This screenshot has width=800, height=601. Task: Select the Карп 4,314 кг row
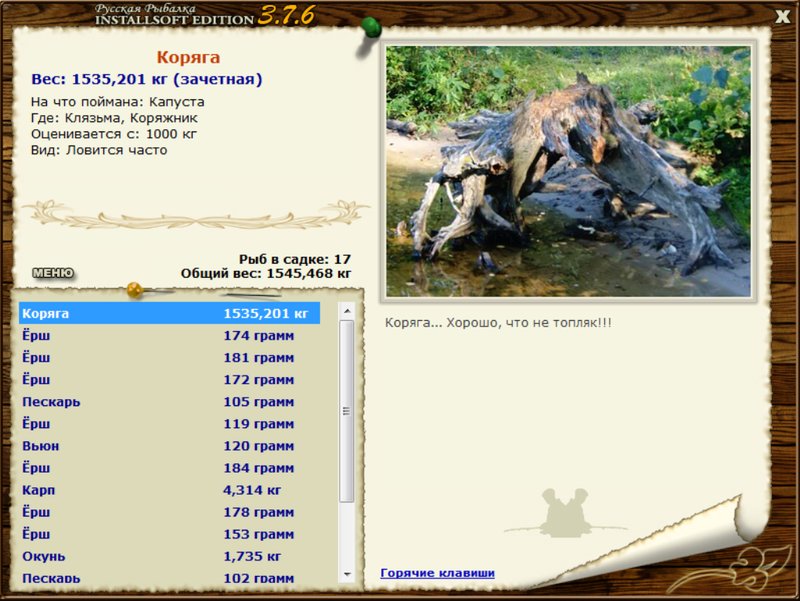(169, 490)
